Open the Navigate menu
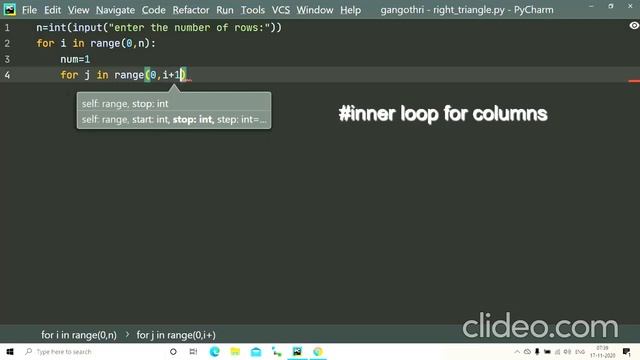This screenshot has height=360, width=640. coord(115,10)
